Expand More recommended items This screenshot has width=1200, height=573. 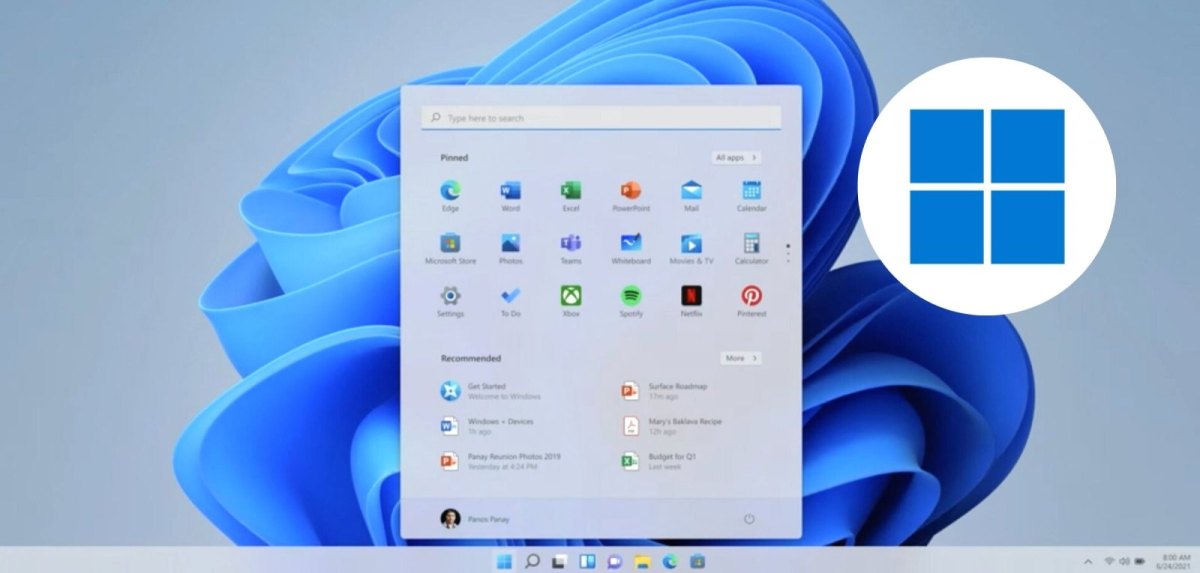741,358
